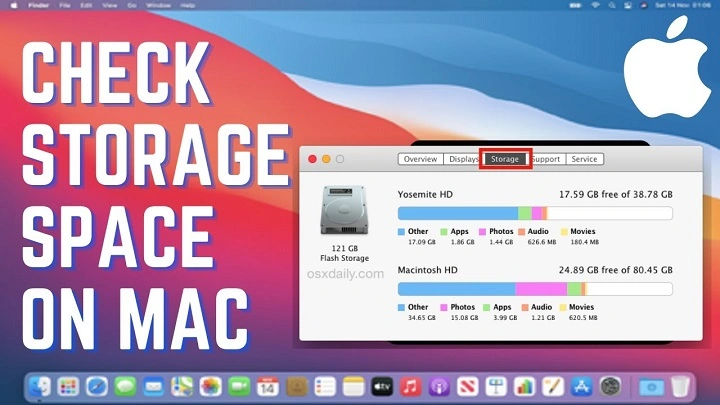Launch the Music app from Dock
Screen dimensions: 720x405
point(410,386)
